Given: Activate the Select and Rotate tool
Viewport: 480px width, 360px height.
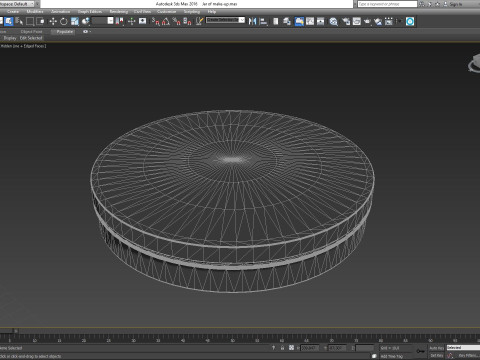Looking at the screenshot, I should tap(63, 21).
